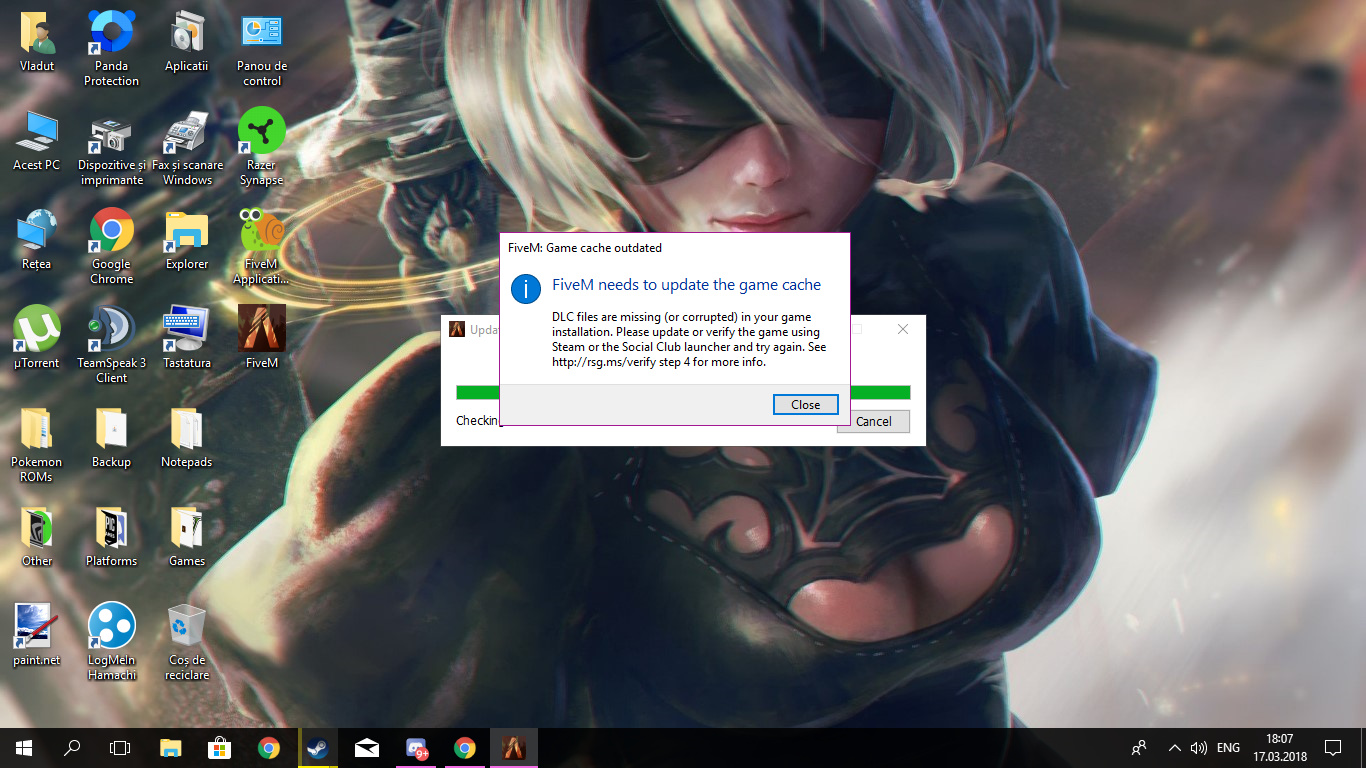Launch µTorrent from the desktop
The height and width of the screenshot is (768, 1366).
click(x=37, y=339)
